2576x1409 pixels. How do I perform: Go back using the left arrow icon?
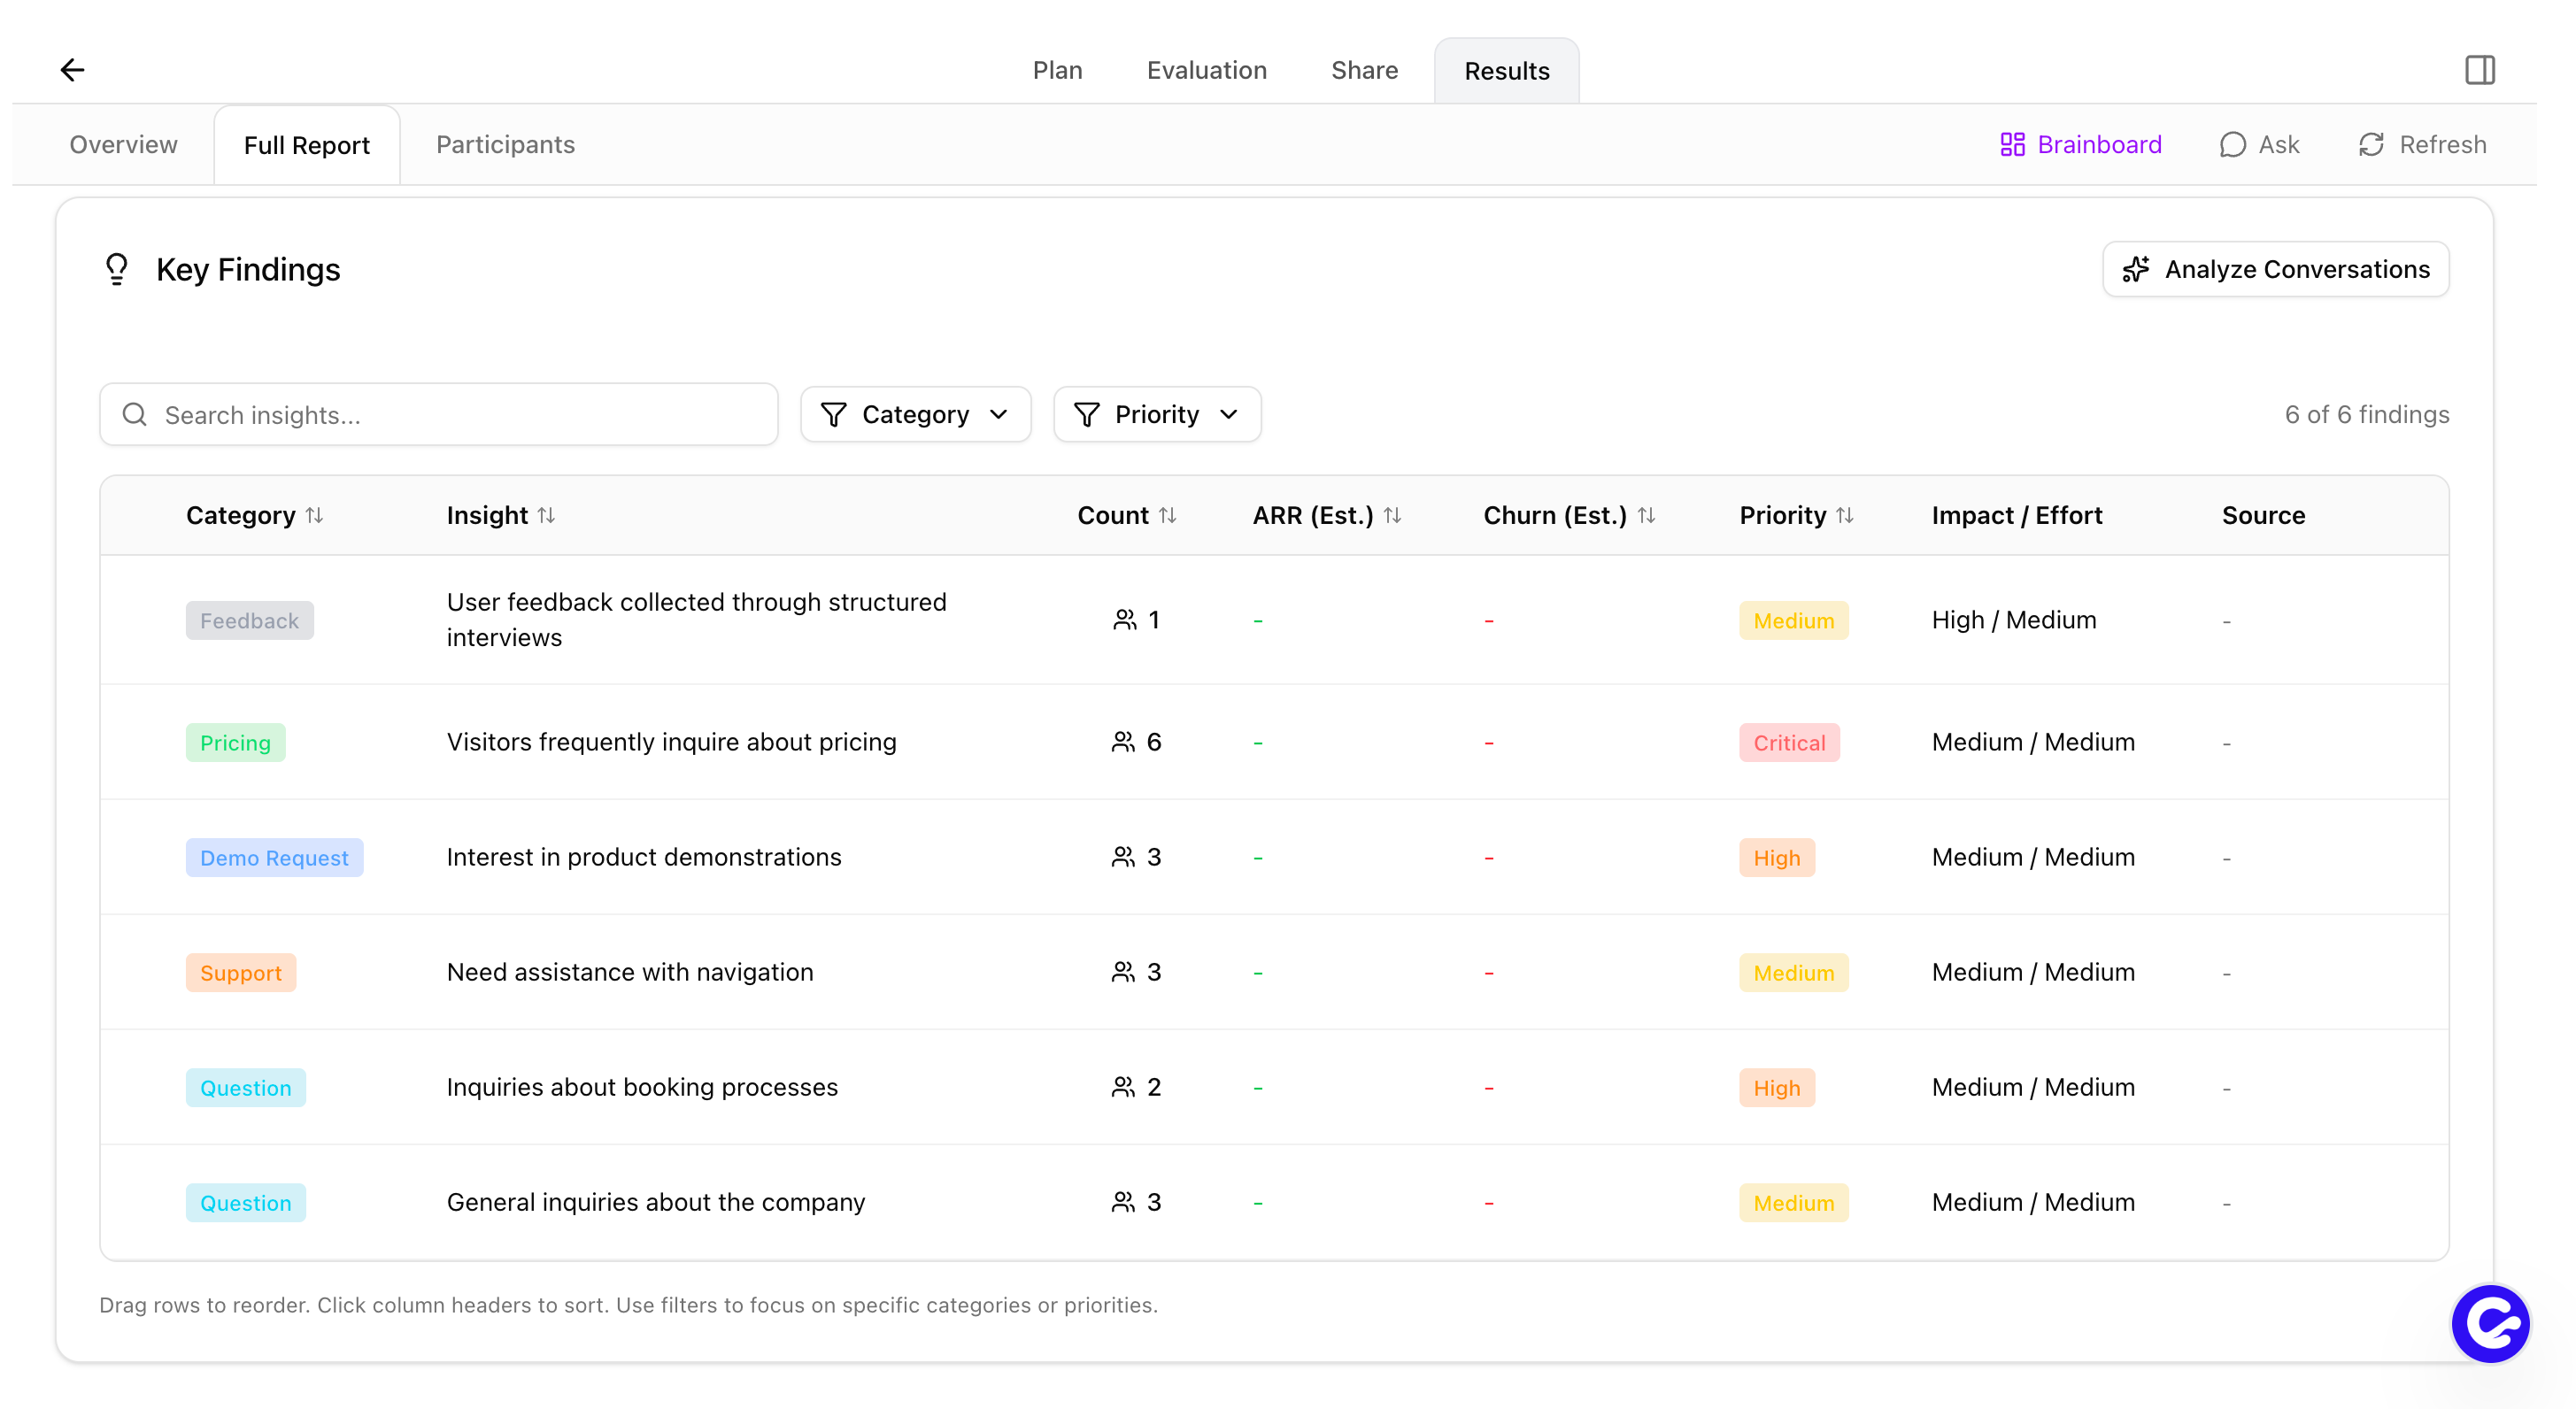pyautogui.click(x=72, y=70)
